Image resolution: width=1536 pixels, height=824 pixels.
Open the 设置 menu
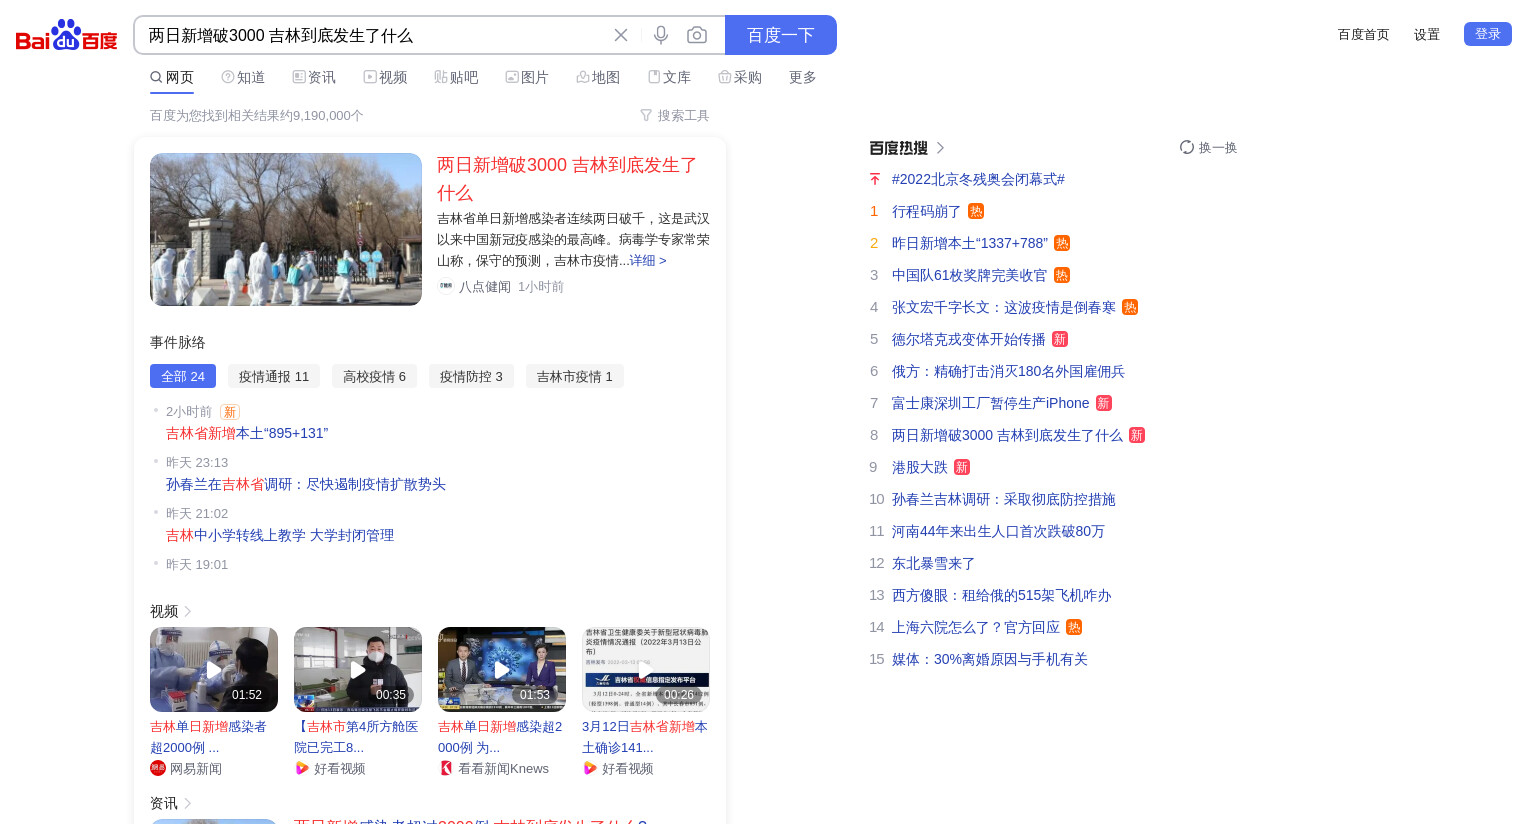(1427, 35)
